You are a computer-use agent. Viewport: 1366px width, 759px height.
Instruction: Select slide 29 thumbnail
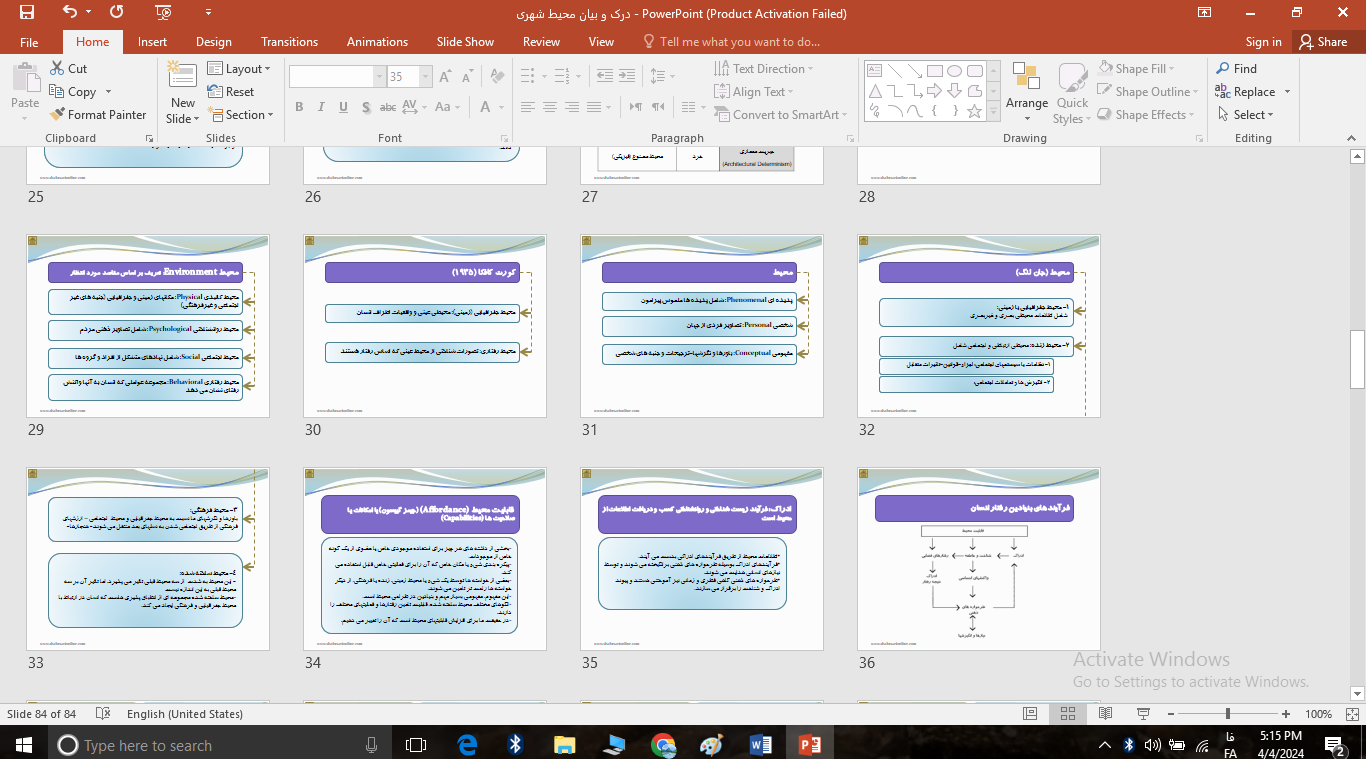(x=148, y=326)
